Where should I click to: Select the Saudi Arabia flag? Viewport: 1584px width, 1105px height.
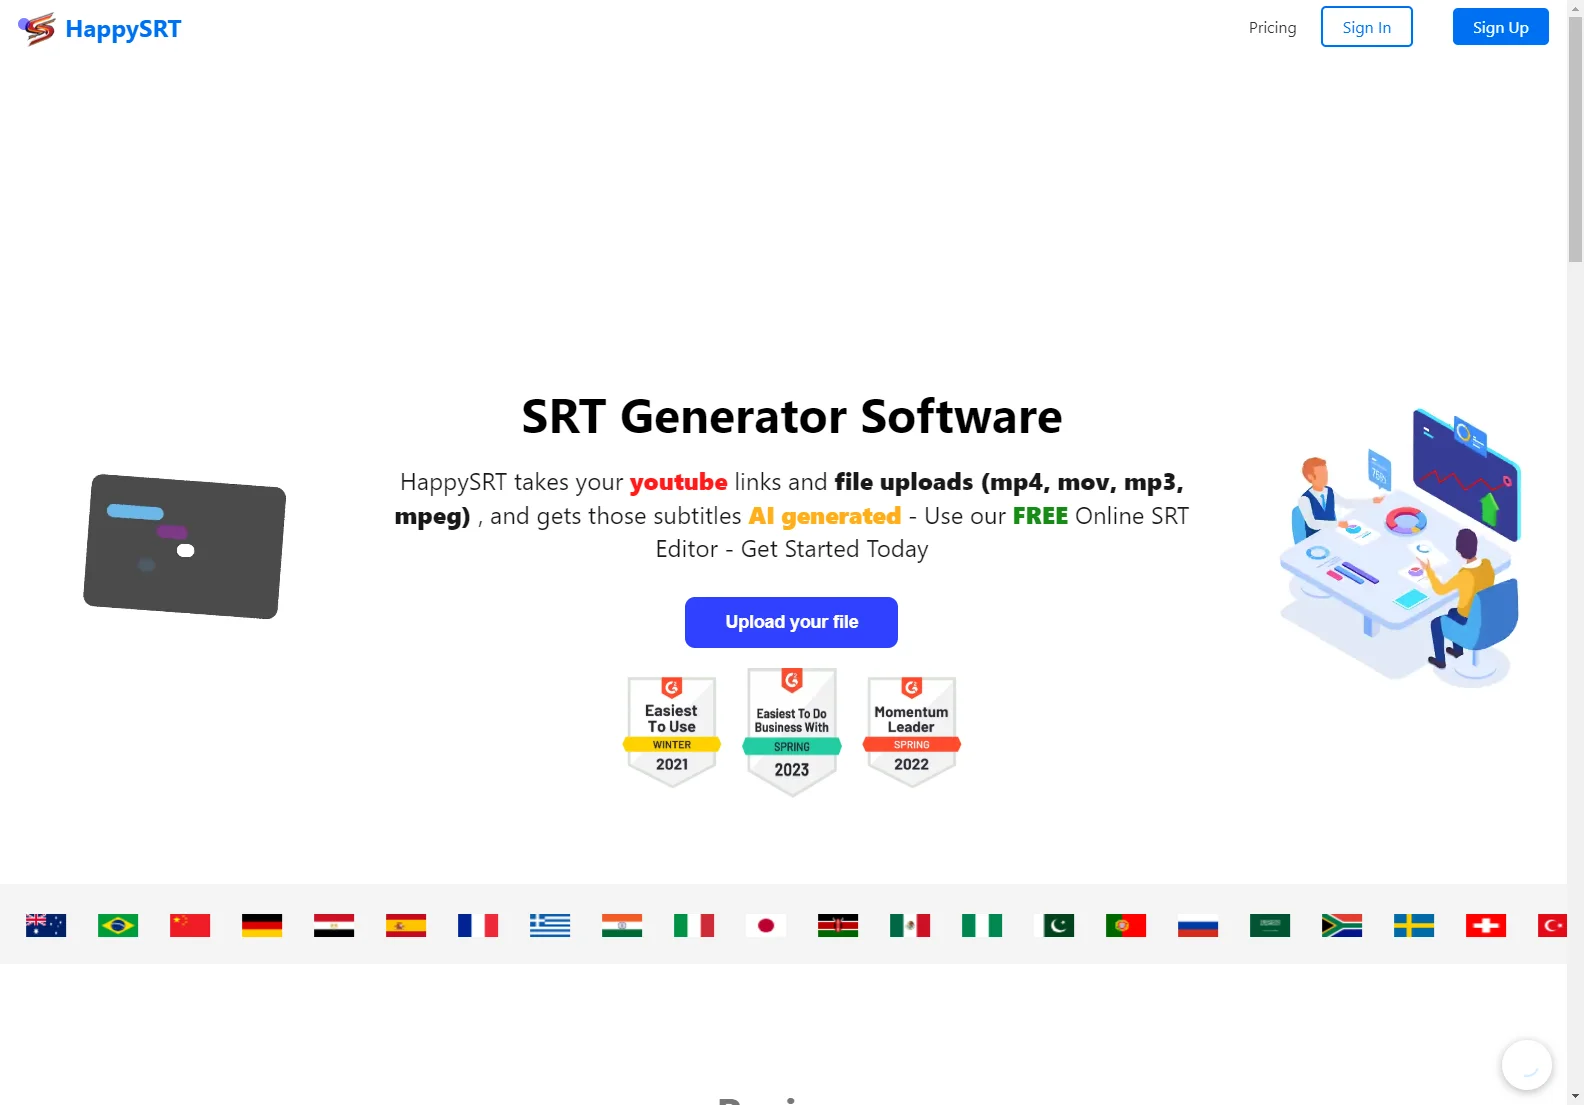1270,925
